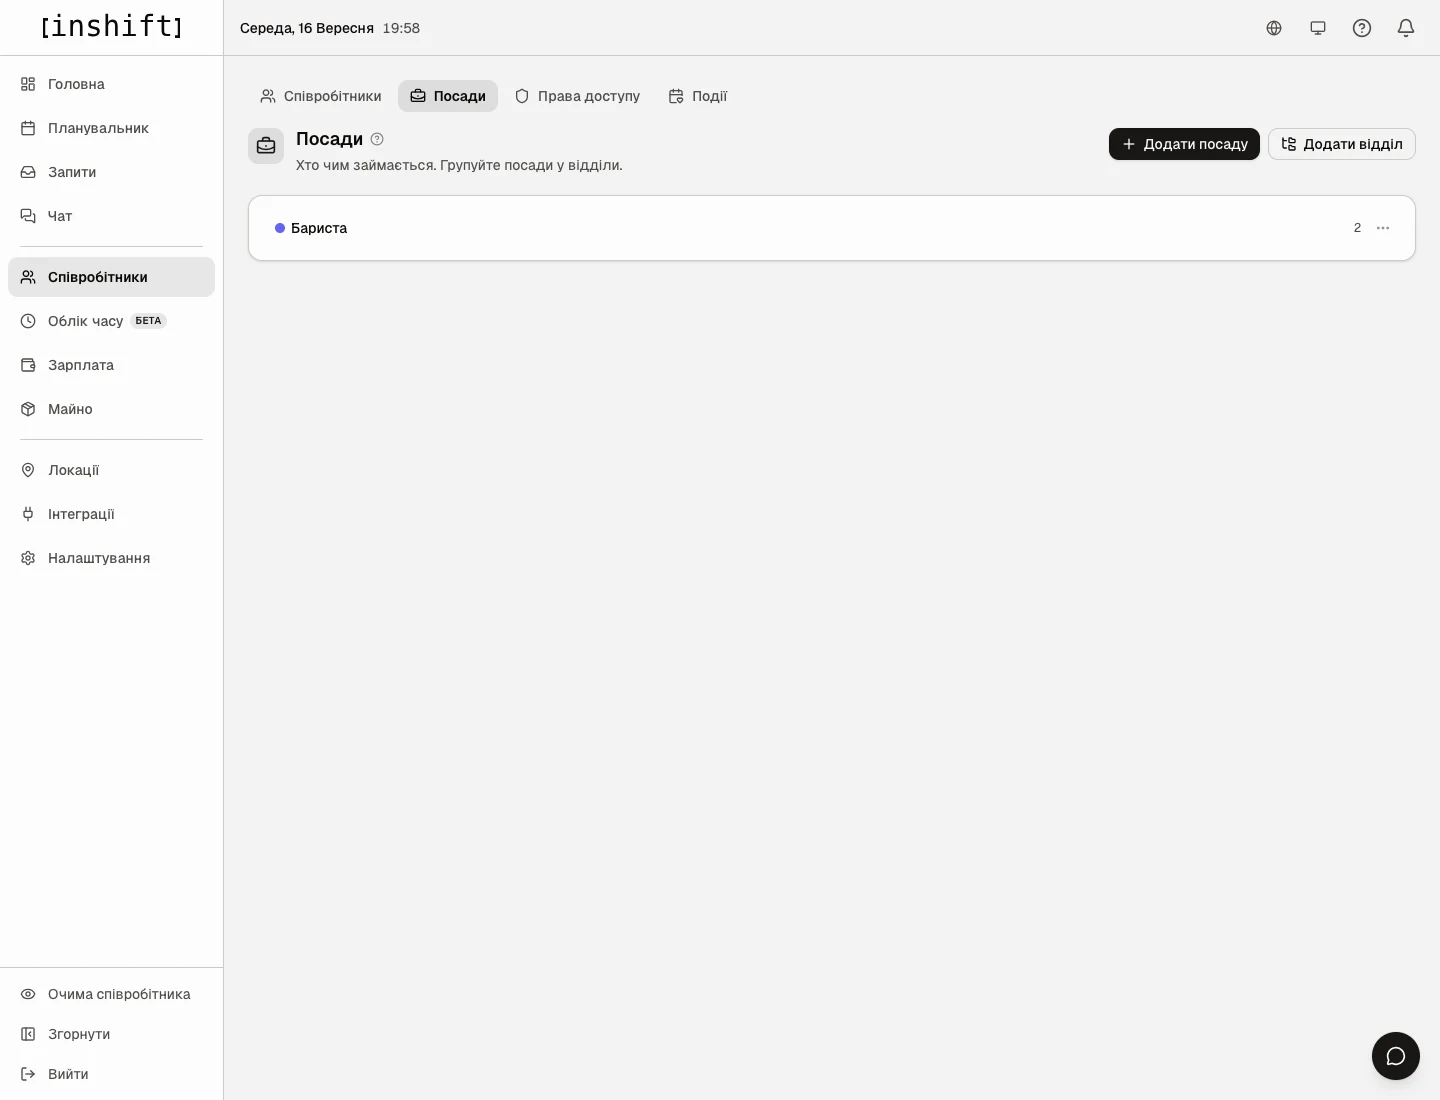Image resolution: width=1440 pixels, height=1100 pixels.
Task: Open Запити in sidebar
Action: (111, 172)
